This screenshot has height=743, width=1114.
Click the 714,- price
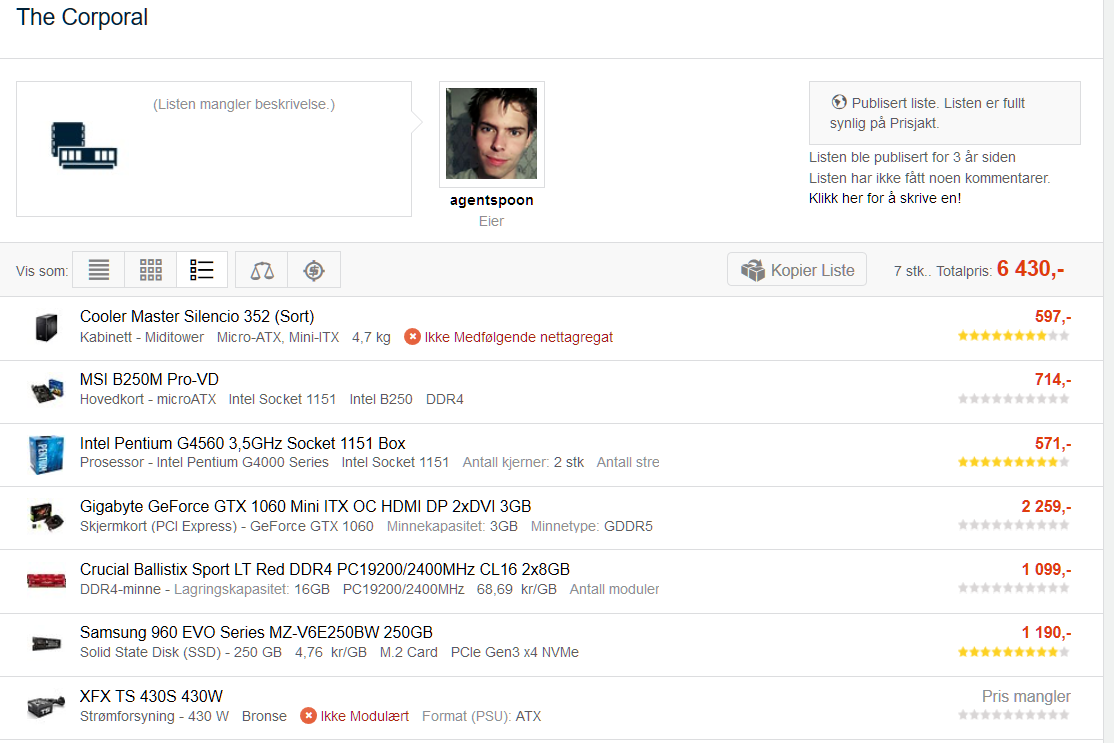[1053, 379]
